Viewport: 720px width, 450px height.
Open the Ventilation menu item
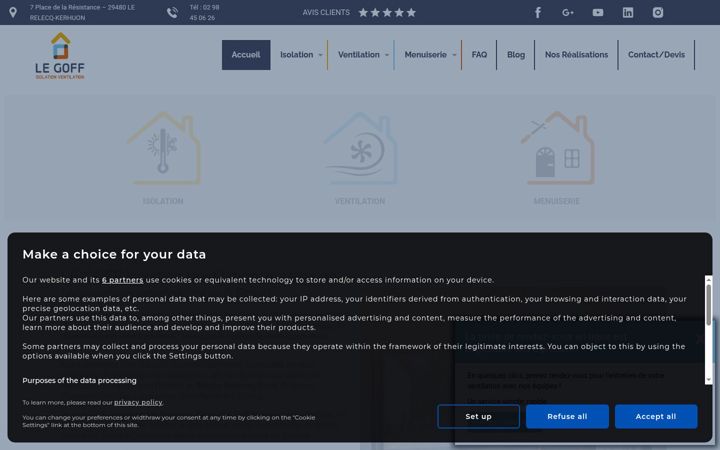pos(359,55)
